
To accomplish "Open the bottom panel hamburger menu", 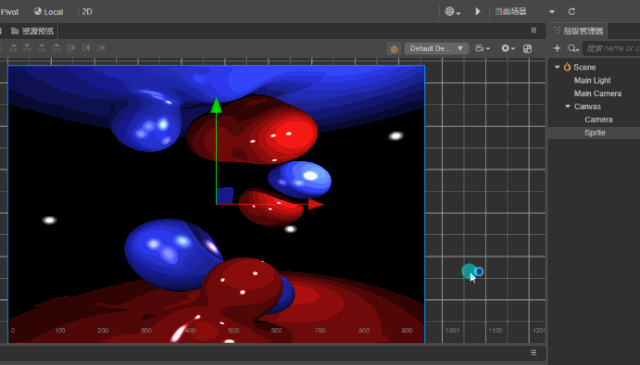I will tap(533, 352).
